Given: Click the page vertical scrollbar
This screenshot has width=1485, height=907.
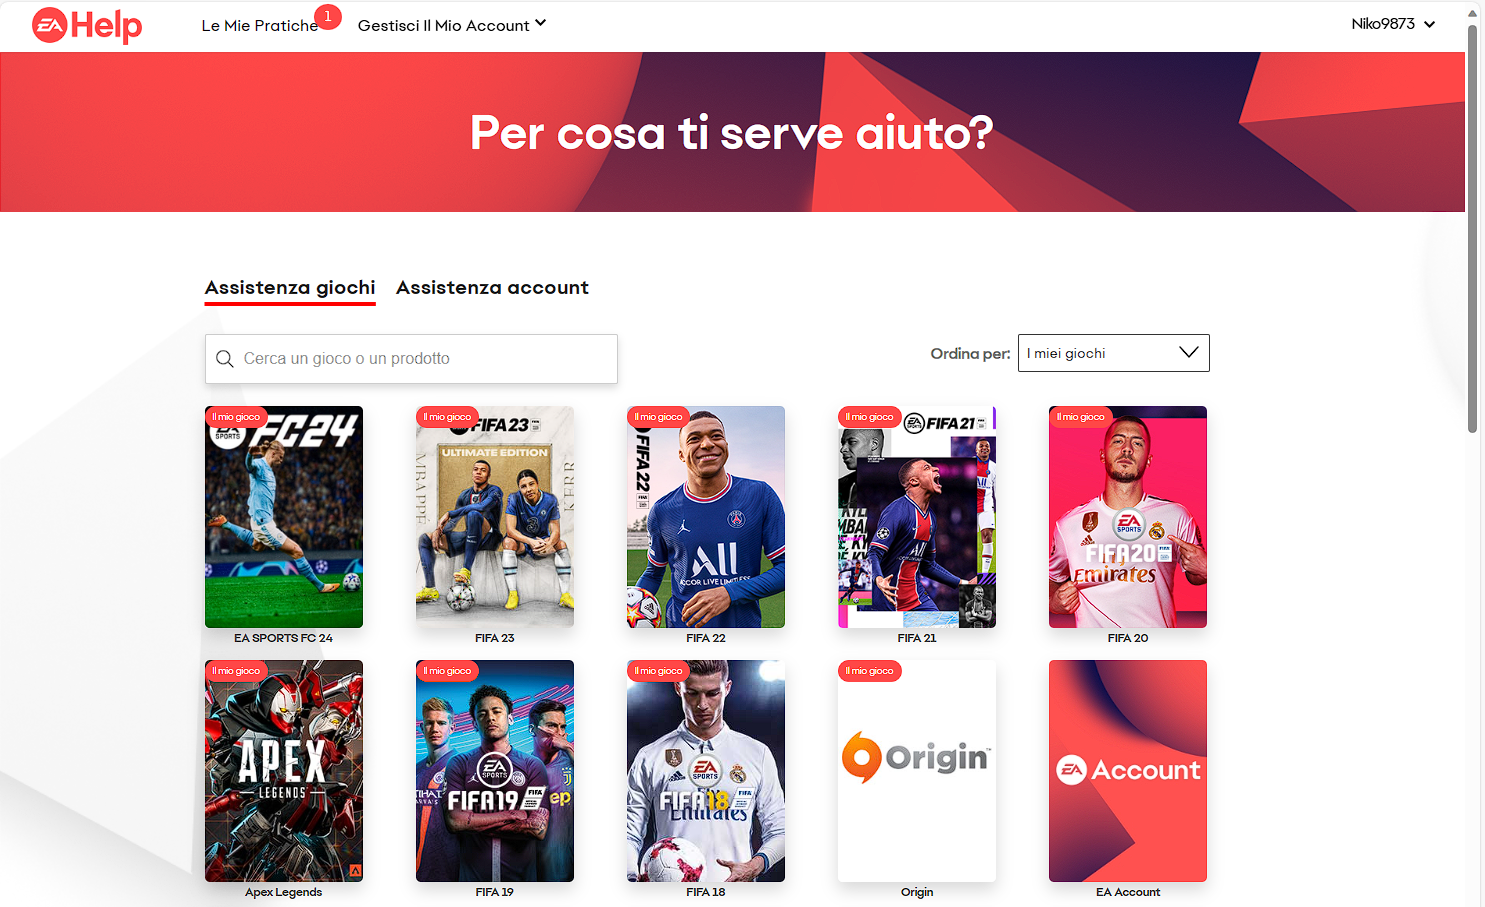Looking at the screenshot, I should tap(1472, 229).
